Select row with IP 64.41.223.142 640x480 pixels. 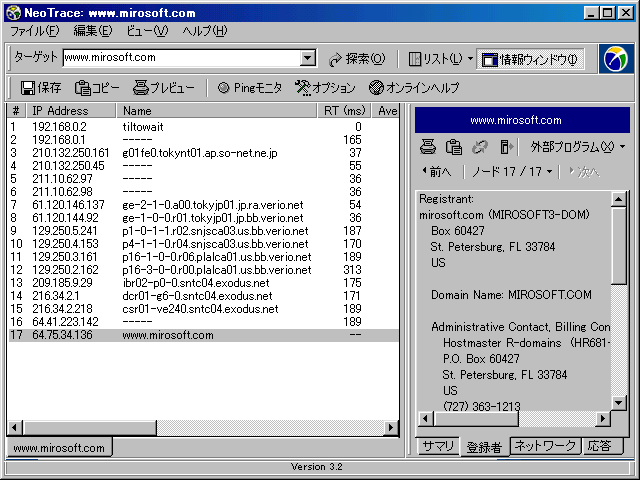203,322
